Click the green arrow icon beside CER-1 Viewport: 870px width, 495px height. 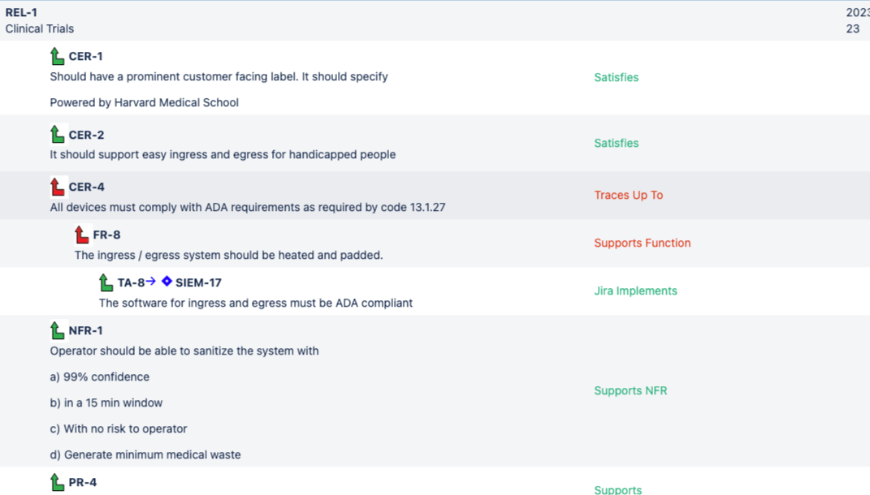click(57, 56)
